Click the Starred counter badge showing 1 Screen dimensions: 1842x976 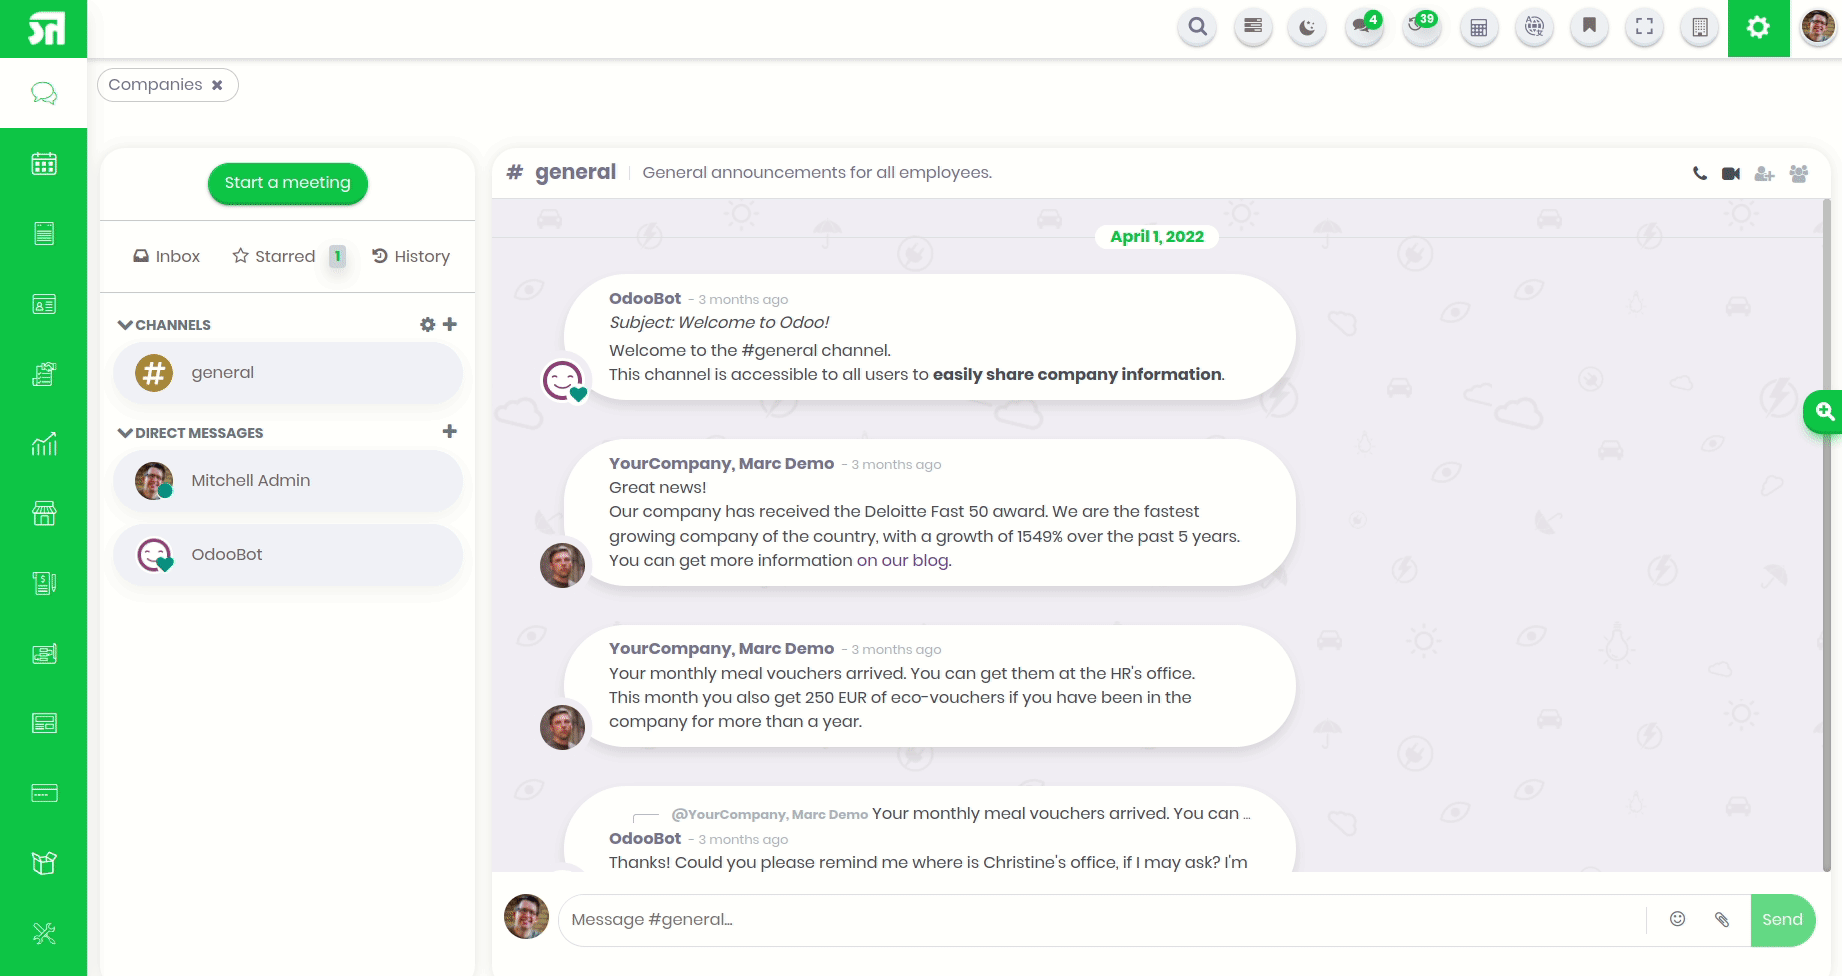point(338,256)
